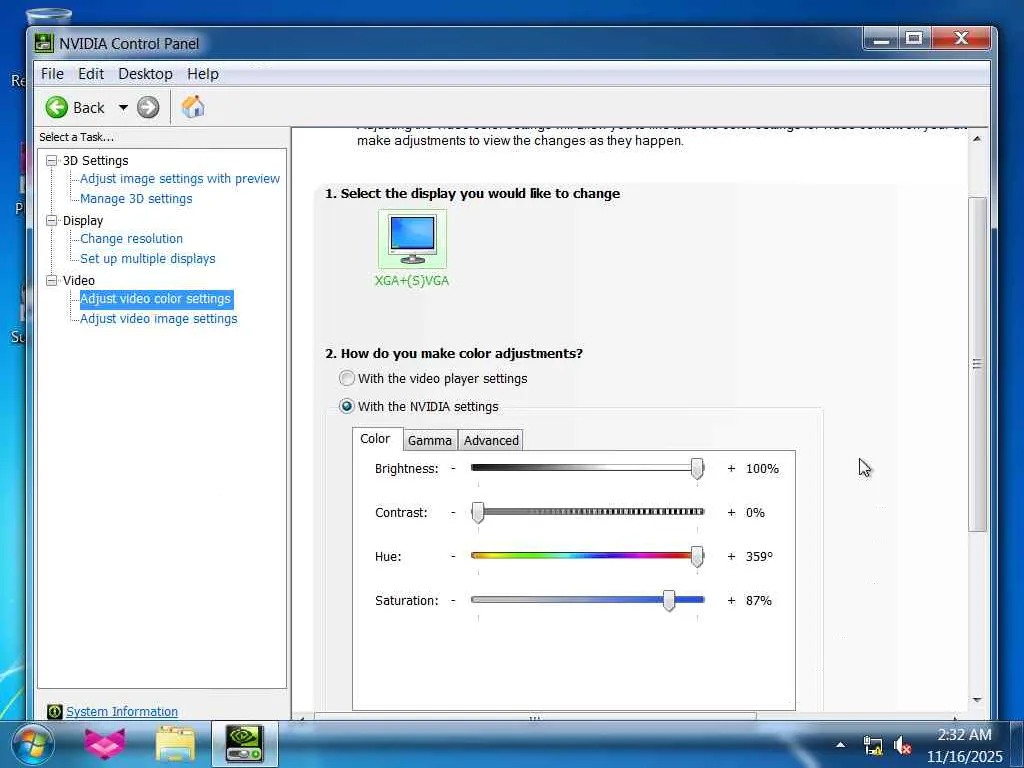This screenshot has width=1024, height=768.
Task: Click the Display tree label
Action: click(83, 221)
